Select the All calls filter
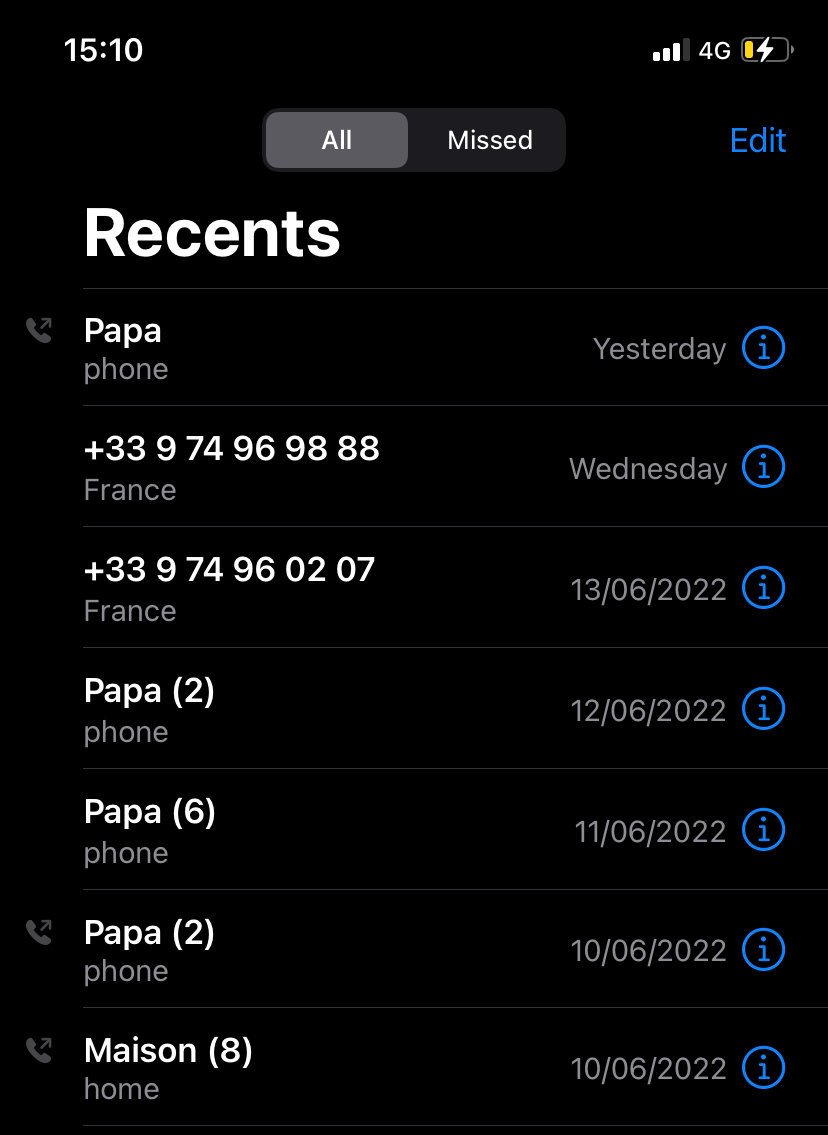Viewport: 828px width, 1135px height. point(337,140)
